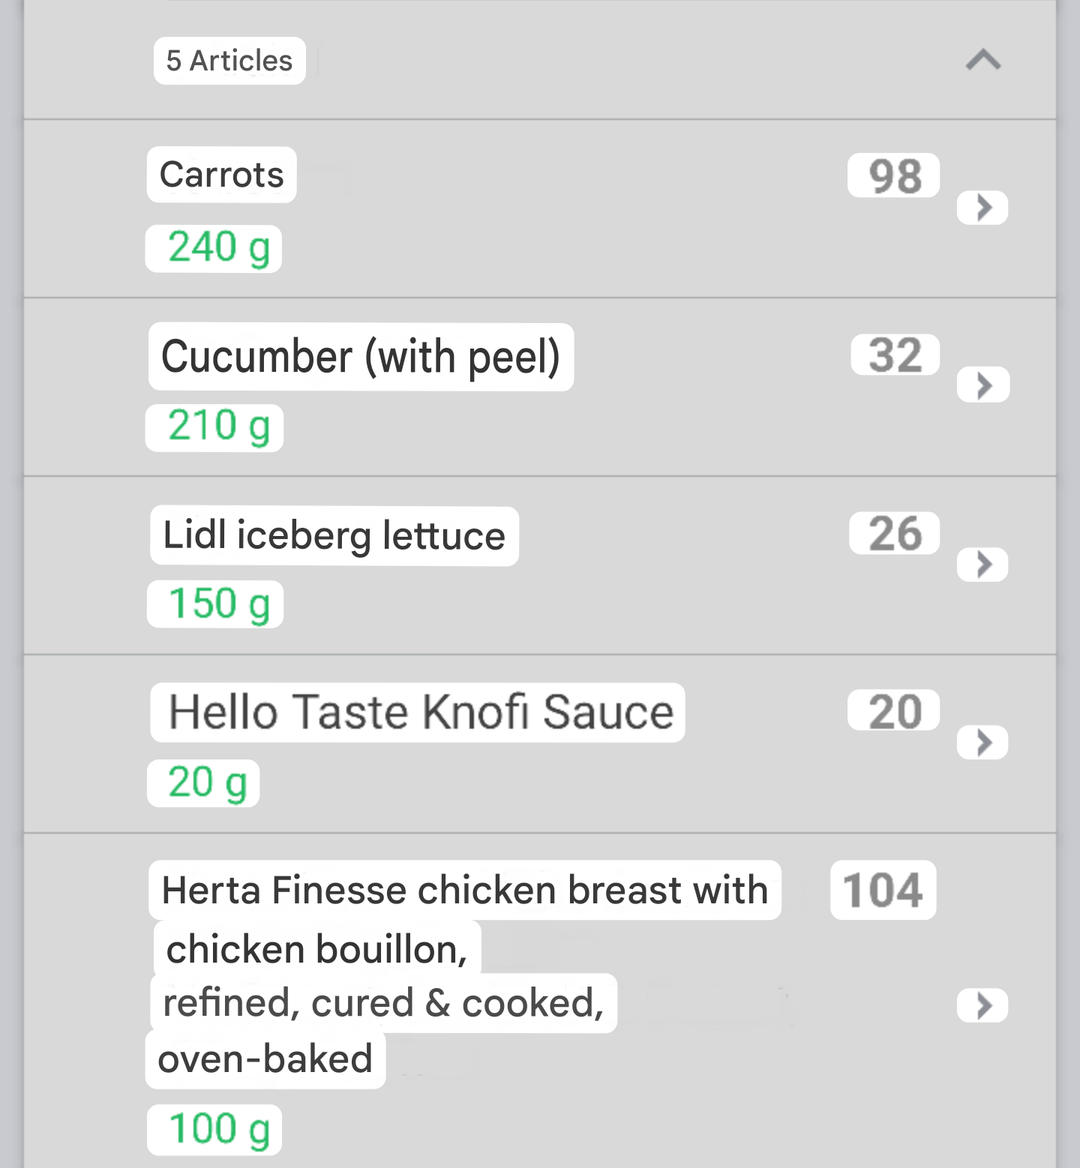Click the 210 g cucumber amount

click(x=216, y=427)
